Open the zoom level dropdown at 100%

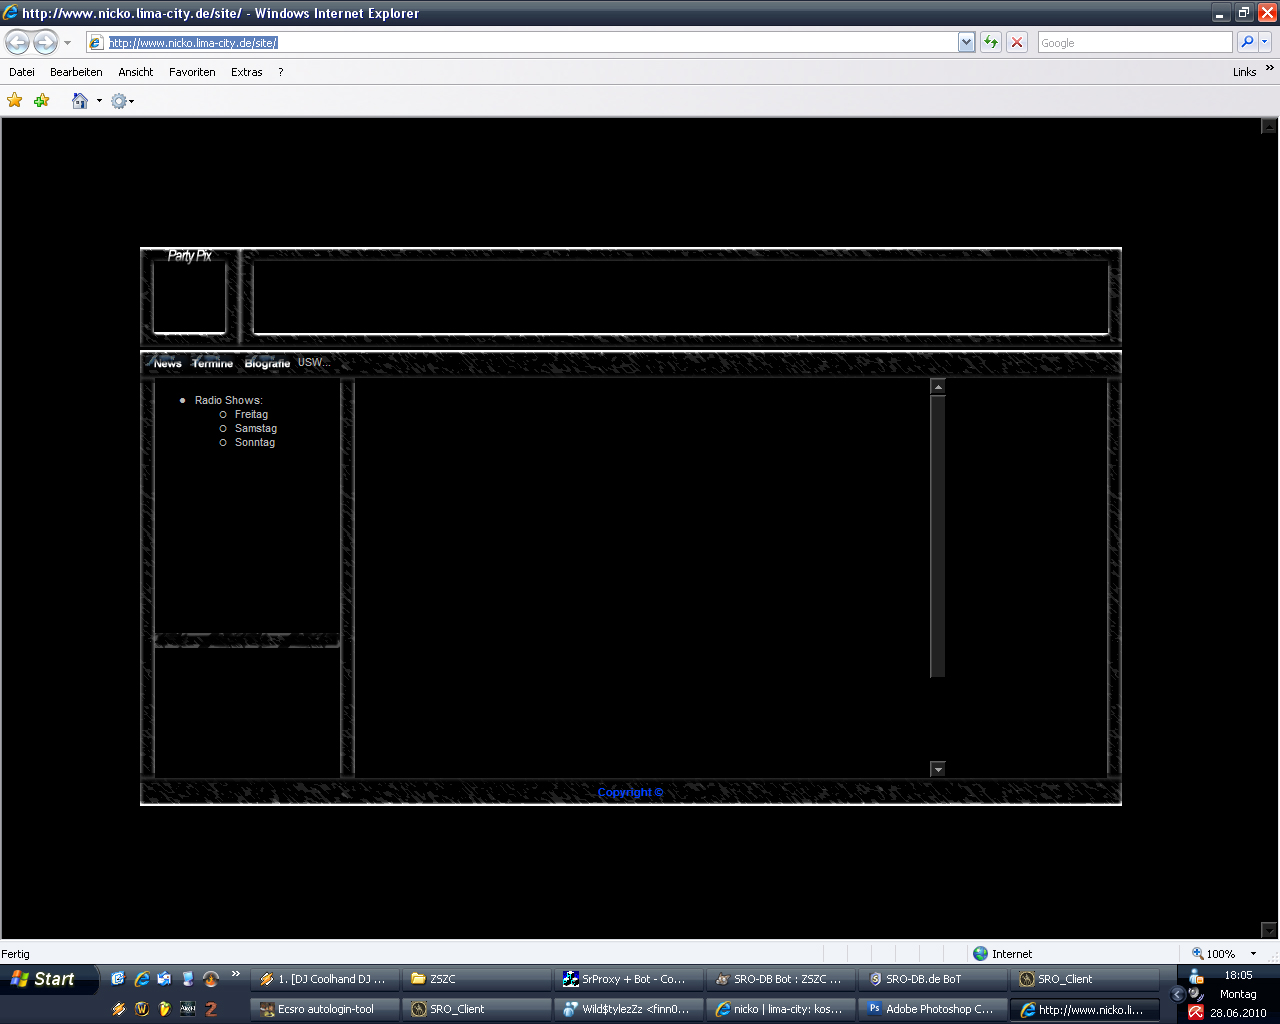coord(1254,954)
